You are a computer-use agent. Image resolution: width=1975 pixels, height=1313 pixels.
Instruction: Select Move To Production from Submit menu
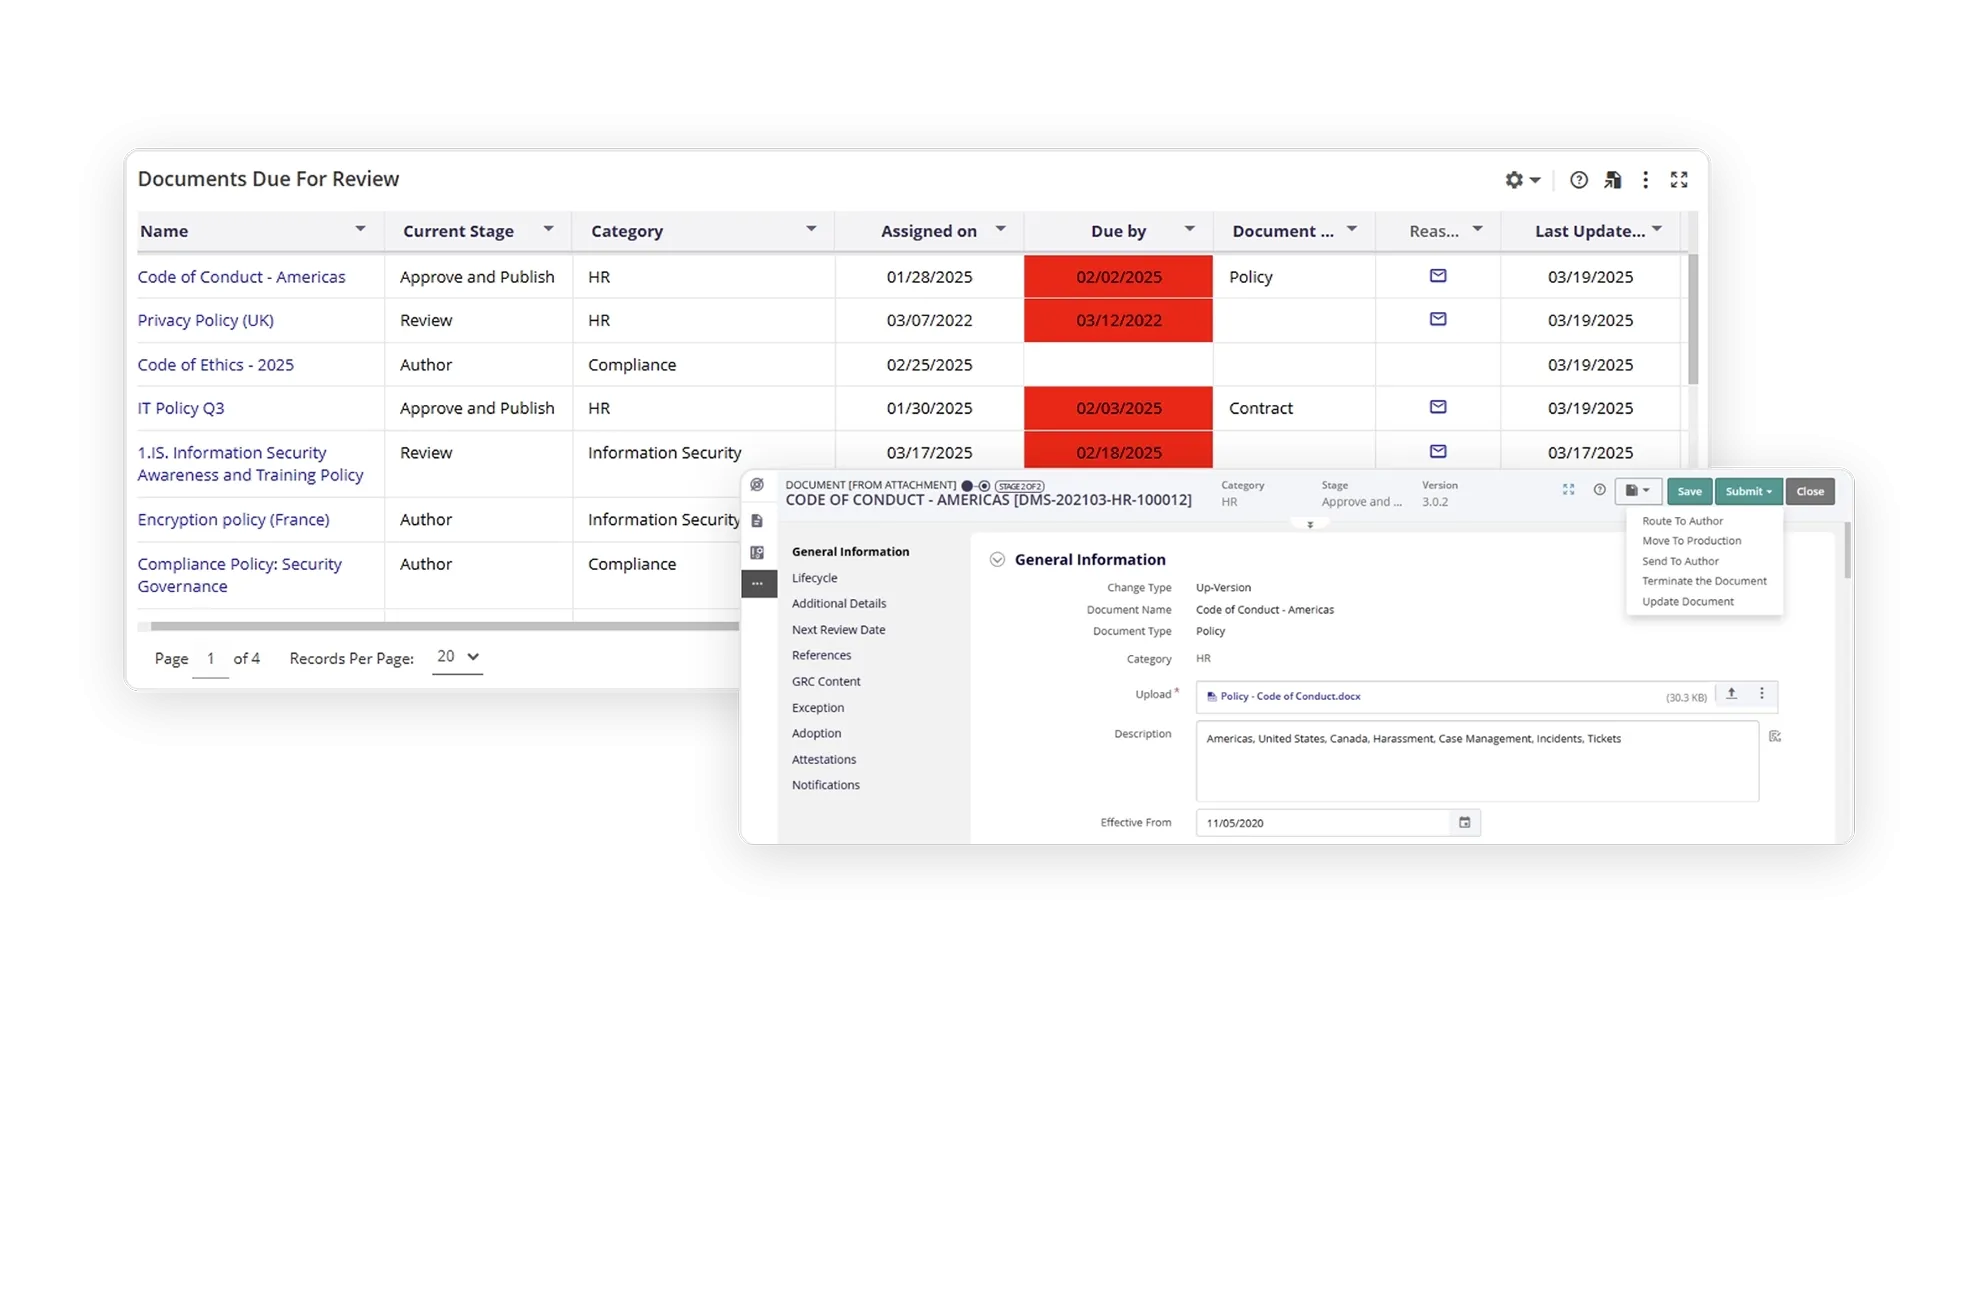(x=1691, y=541)
